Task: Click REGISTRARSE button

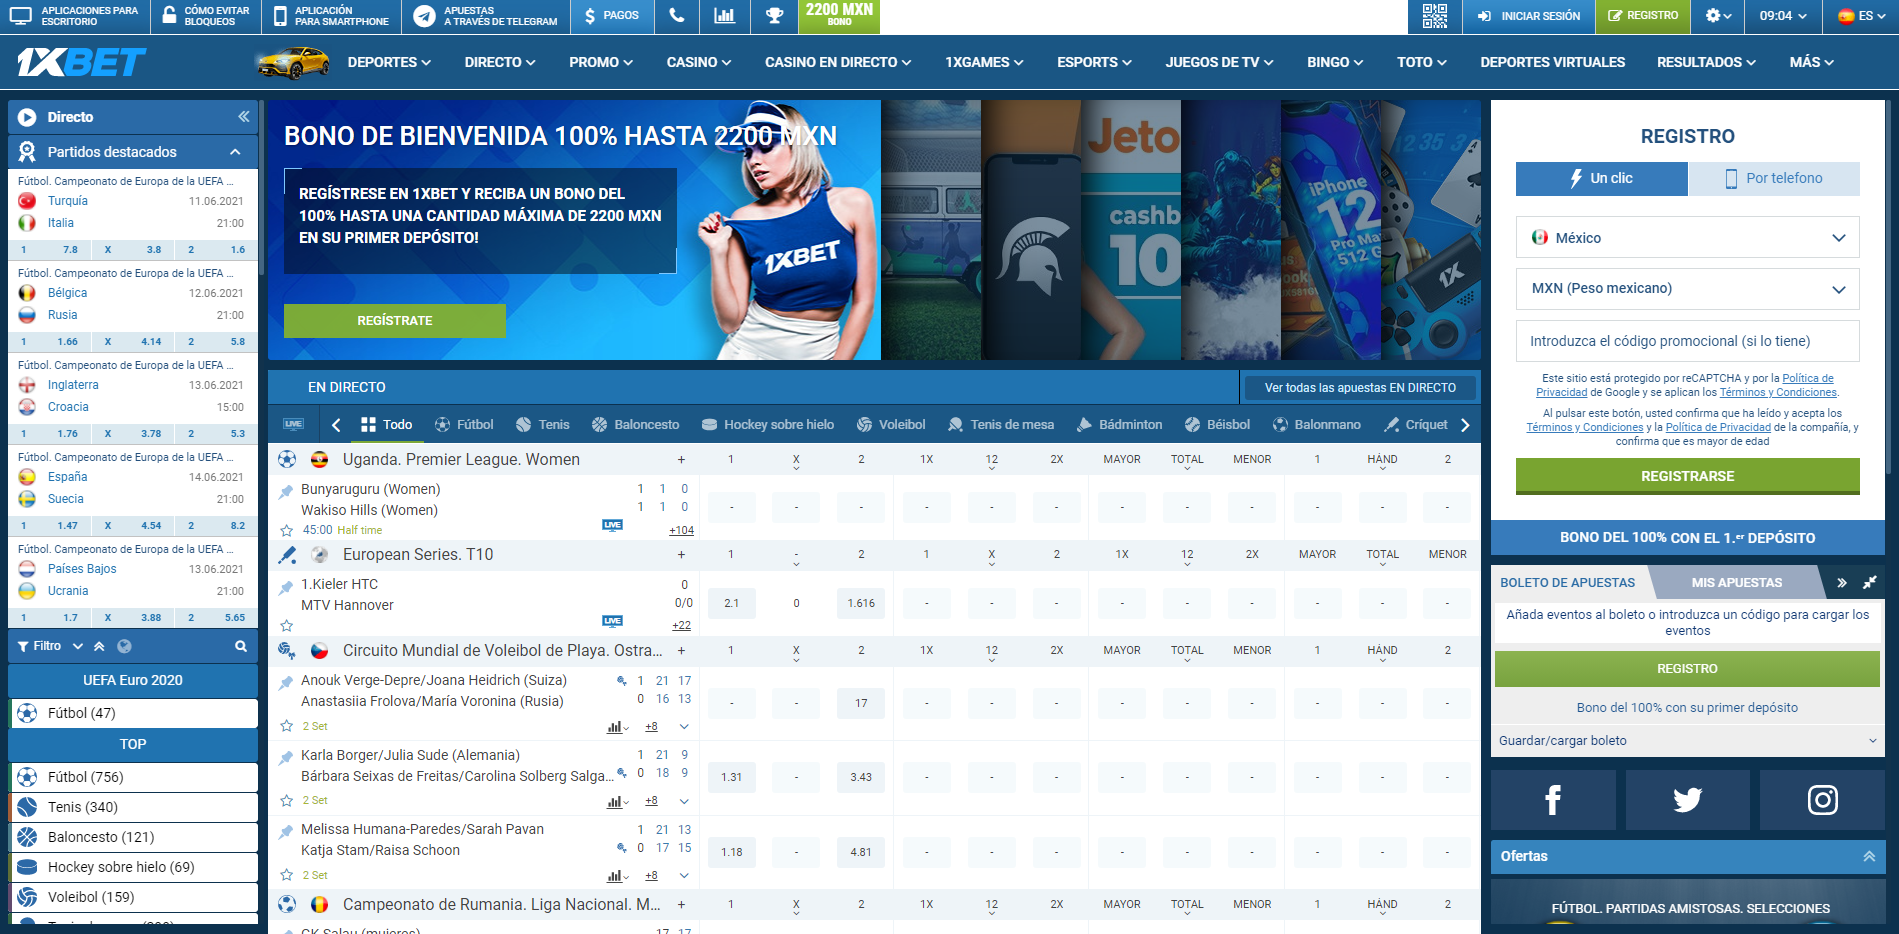Action: coord(1687,476)
